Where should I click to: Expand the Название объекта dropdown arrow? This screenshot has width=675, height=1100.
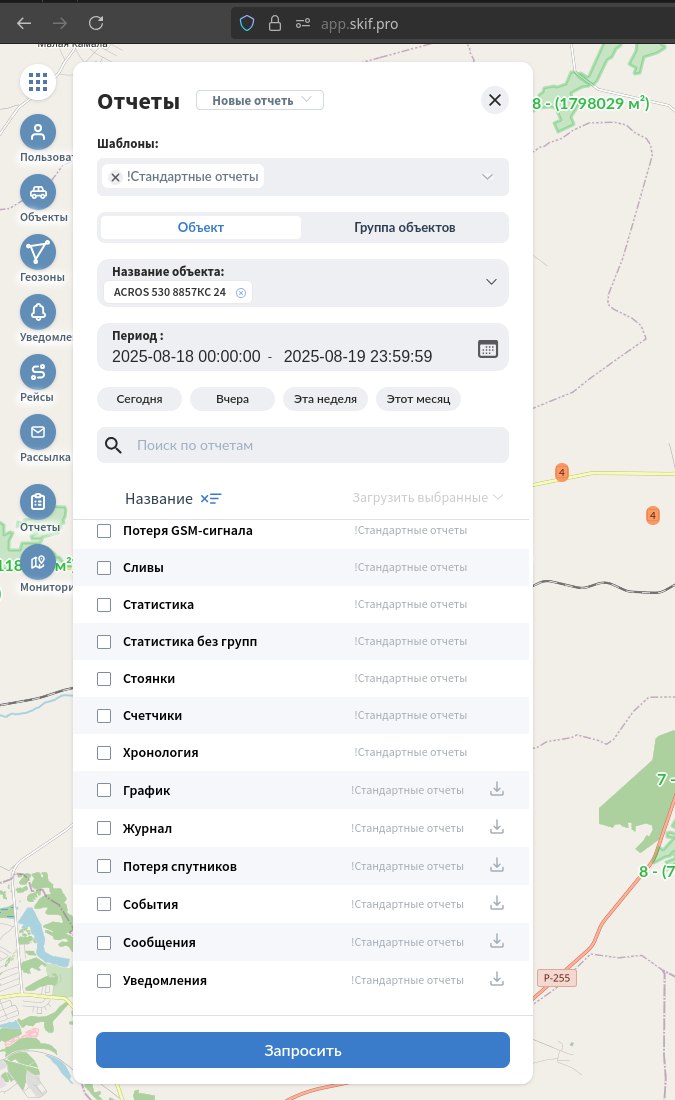[x=491, y=282]
